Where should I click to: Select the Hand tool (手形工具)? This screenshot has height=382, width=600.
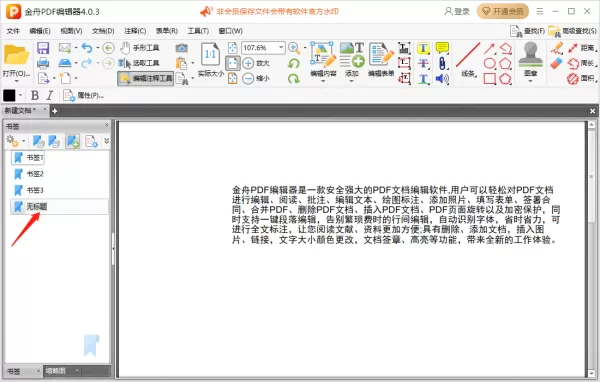pyautogui.click(x=140, y=48)
